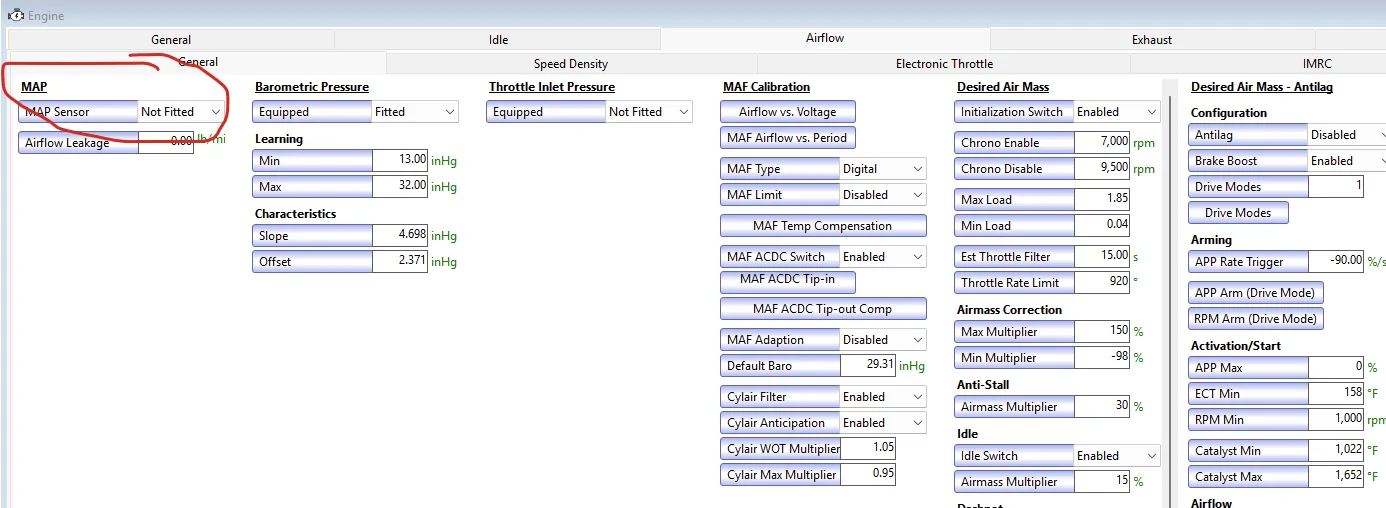
Task: Click the Throttle Inlet Pressure heading
Action: (x=551, y=87)
